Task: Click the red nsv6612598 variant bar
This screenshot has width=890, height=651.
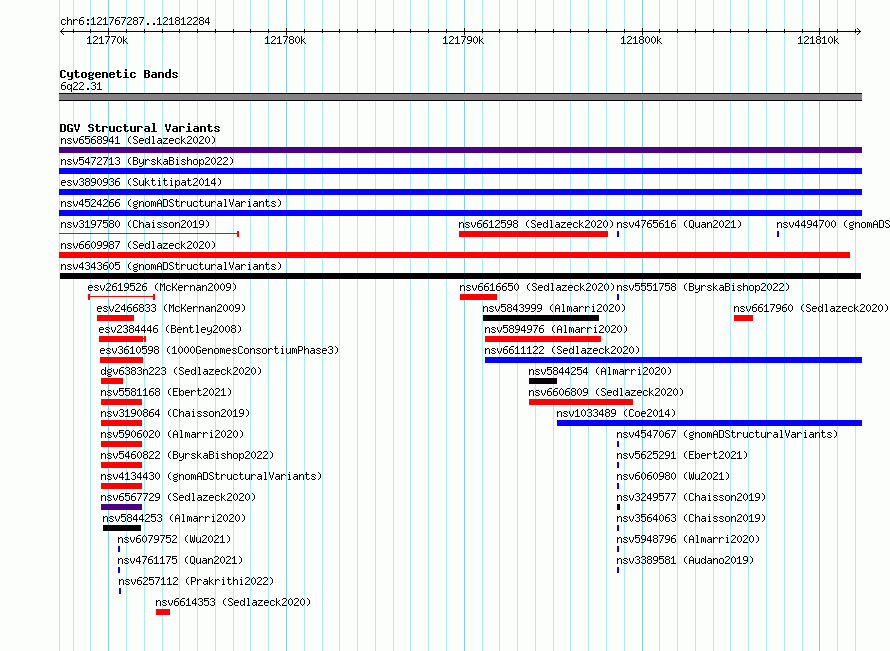Action: point(534,234)
